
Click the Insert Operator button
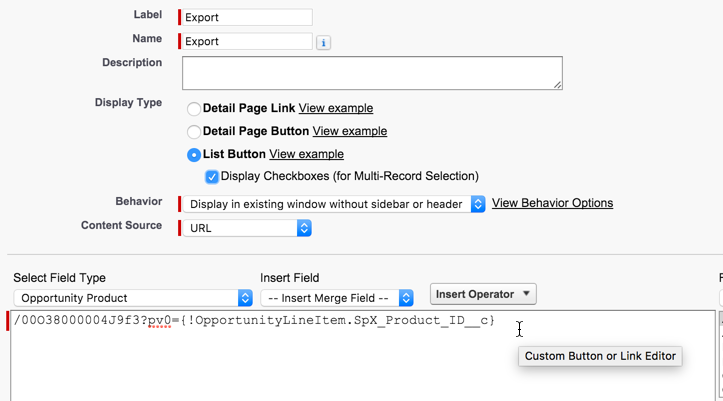(483, 294)
